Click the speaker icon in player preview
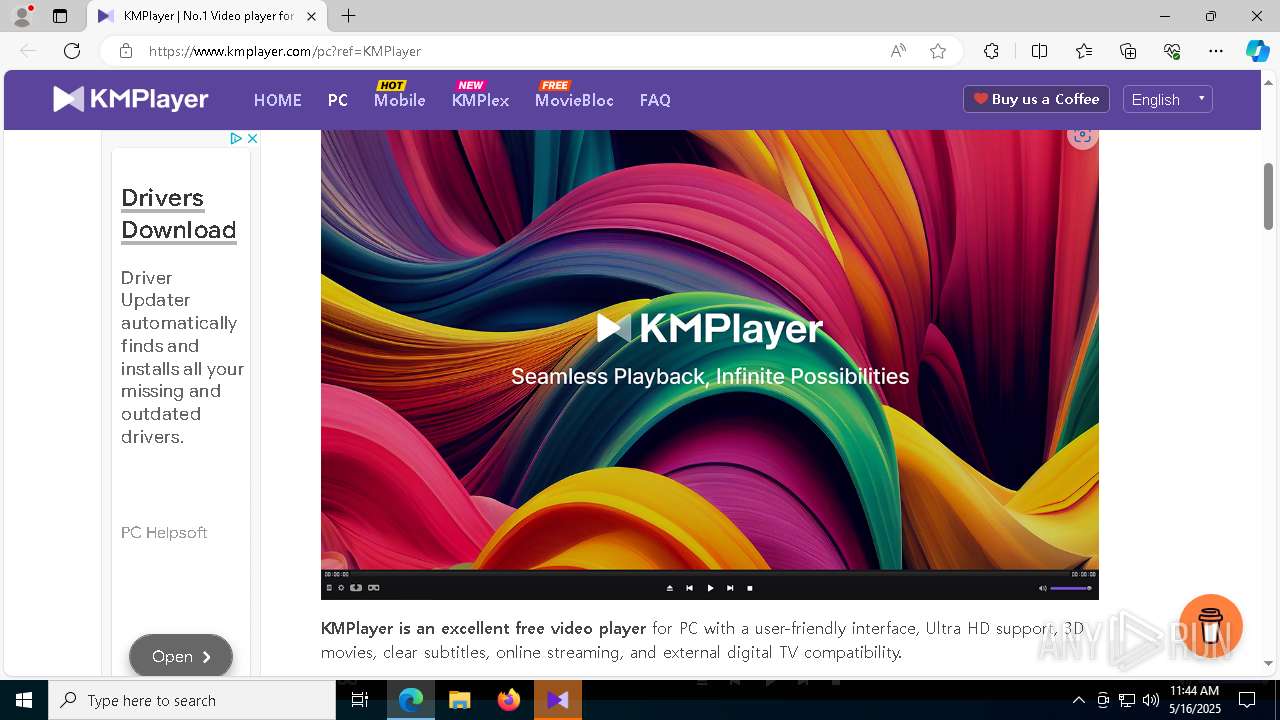This screenshot has width=1280, height=720. pyautogui.click(x=1042, y=588)
